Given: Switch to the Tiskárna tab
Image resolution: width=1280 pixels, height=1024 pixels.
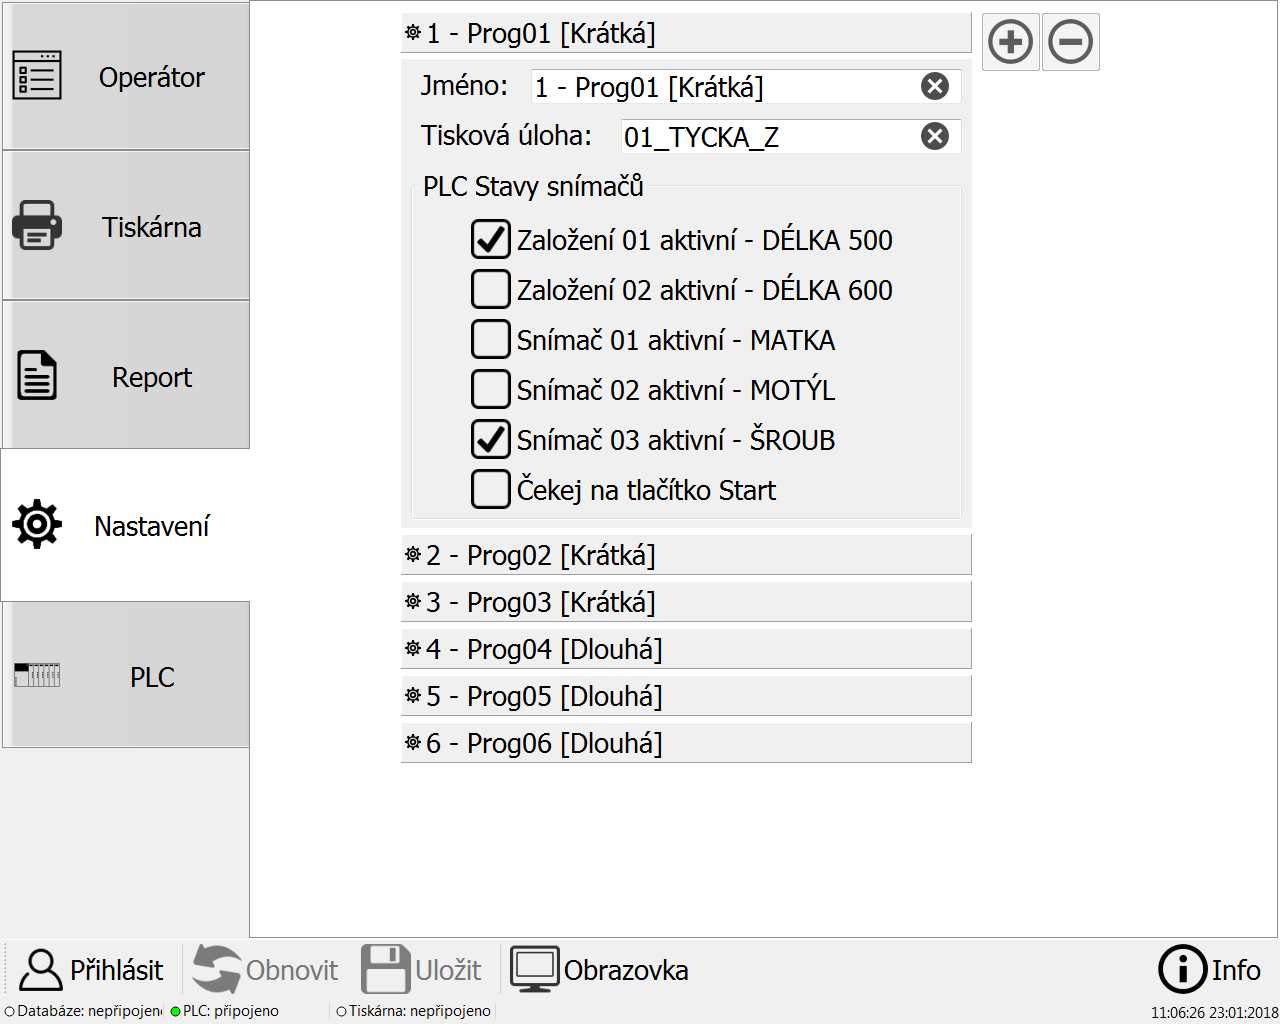Looking at the screenshot, I should (x=125, y=226).
